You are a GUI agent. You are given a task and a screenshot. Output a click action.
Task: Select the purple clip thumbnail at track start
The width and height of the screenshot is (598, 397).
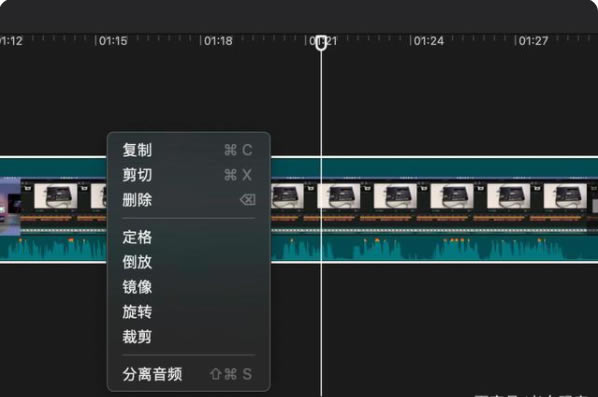pyautogui.click(x=10, y=206)
